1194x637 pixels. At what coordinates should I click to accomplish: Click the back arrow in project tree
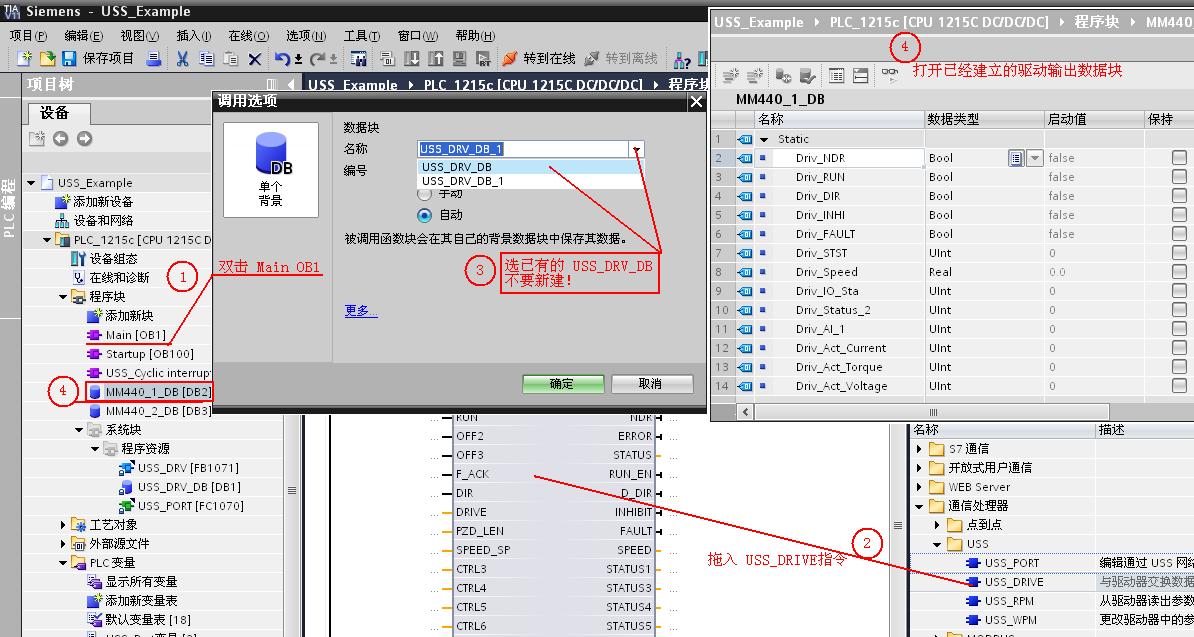[60, 139]
